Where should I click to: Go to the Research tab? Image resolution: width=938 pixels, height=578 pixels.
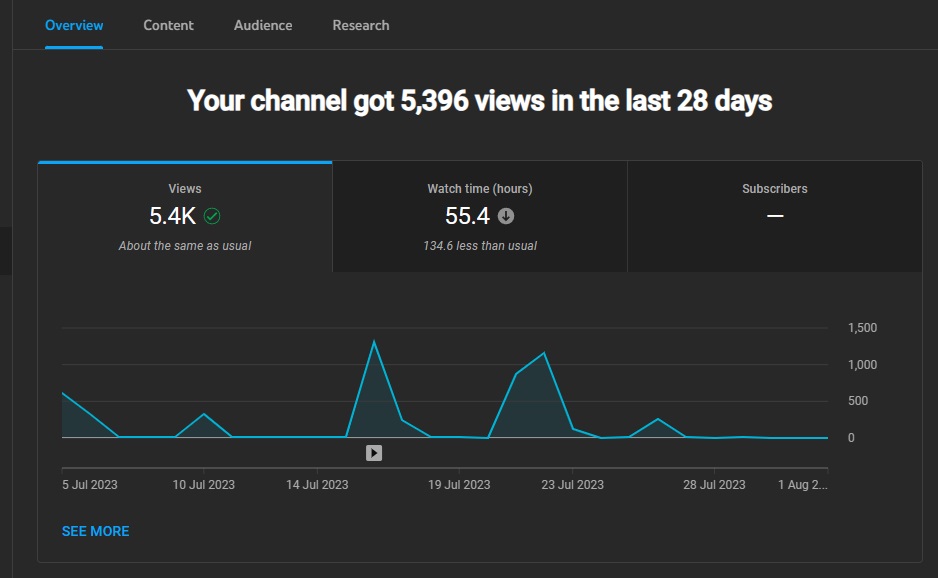[361, 25]
